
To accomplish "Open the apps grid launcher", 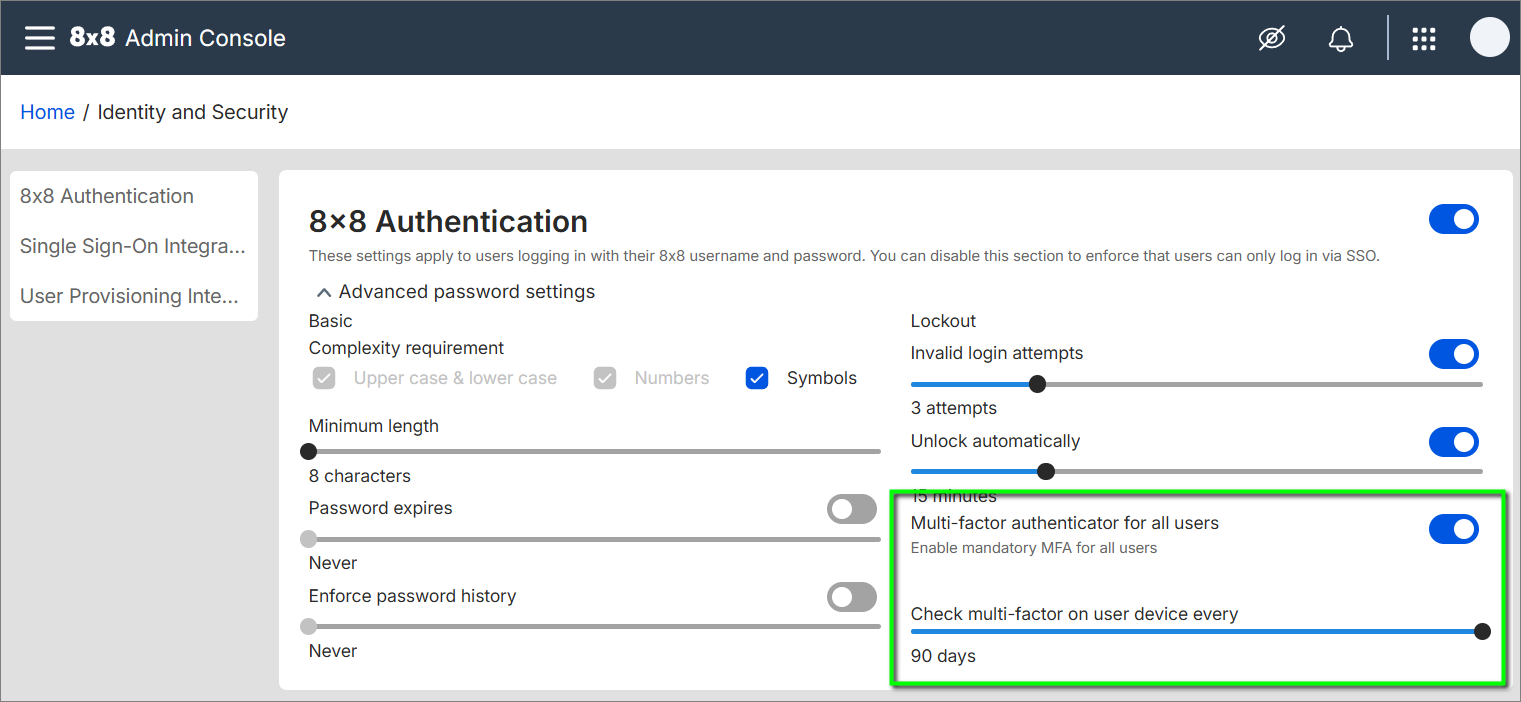I will (x=1423, y=39).
